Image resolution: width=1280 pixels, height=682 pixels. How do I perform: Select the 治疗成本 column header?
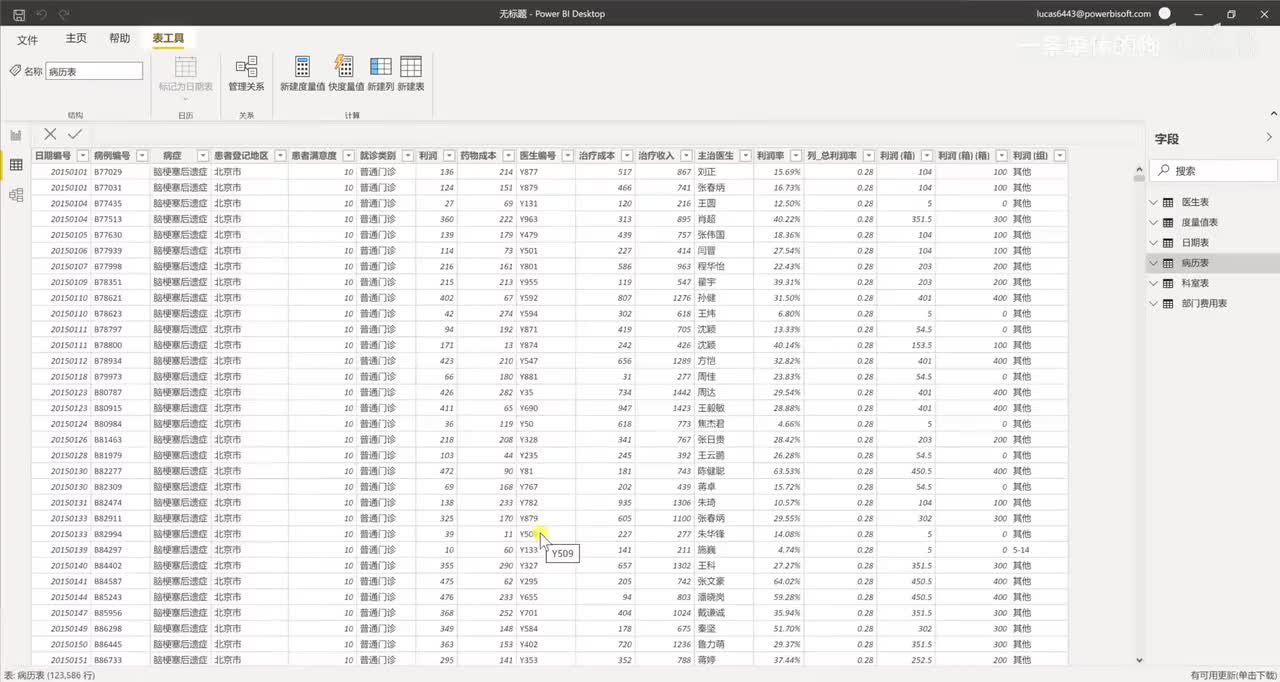tap(597, 156)
